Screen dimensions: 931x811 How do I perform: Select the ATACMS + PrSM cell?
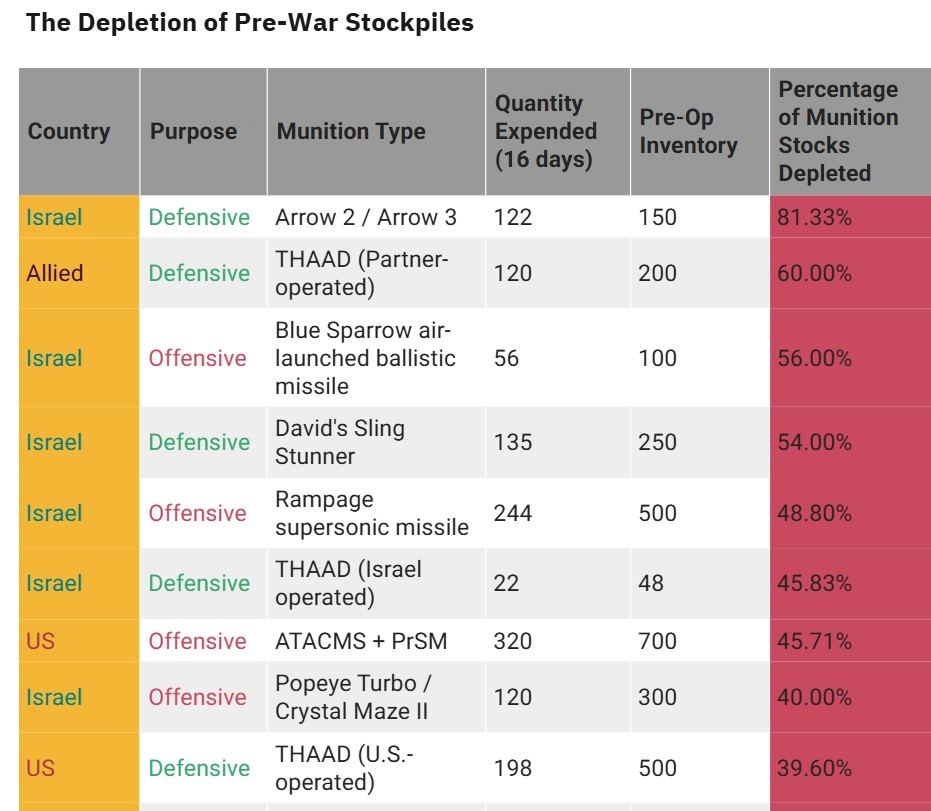[x=361, y=641]
